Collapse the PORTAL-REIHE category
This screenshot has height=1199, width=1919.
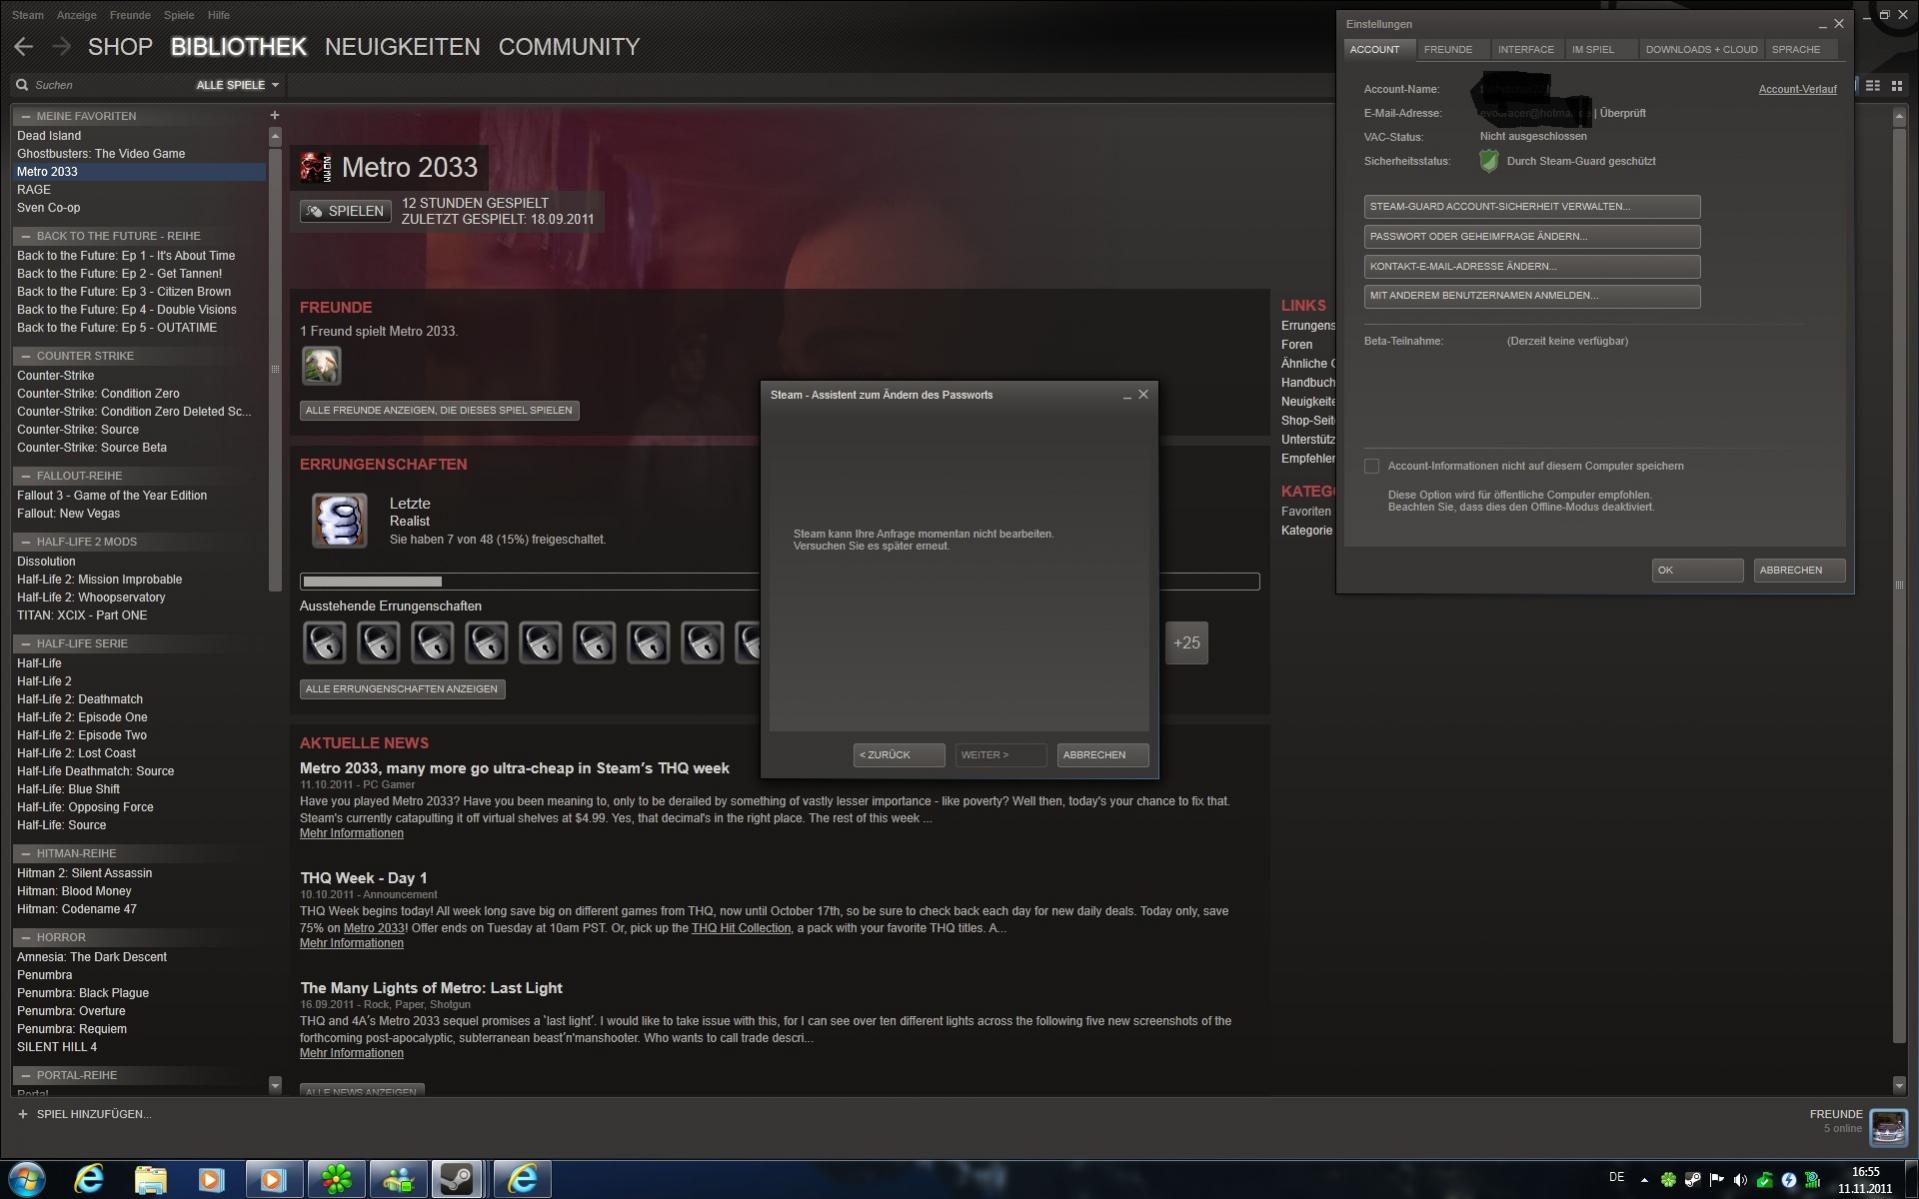point(25,1075)
